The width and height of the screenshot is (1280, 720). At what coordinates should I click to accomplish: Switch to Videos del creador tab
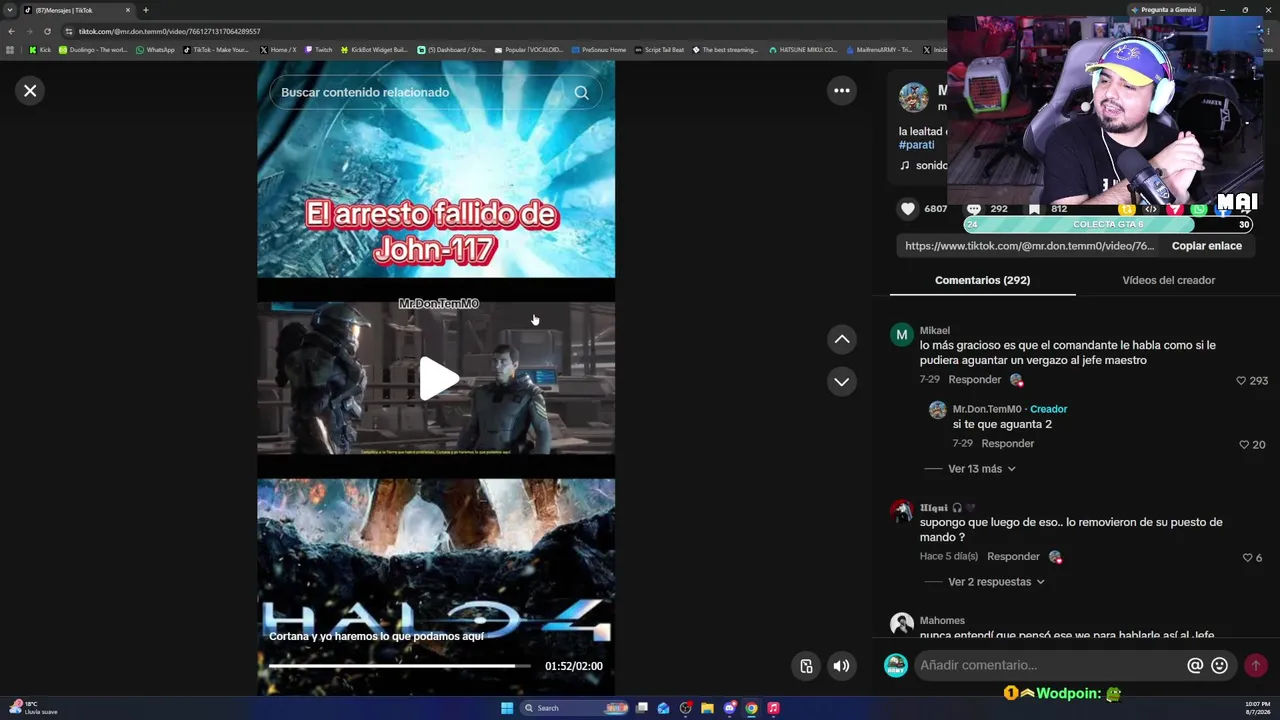tap(1168, 280)
